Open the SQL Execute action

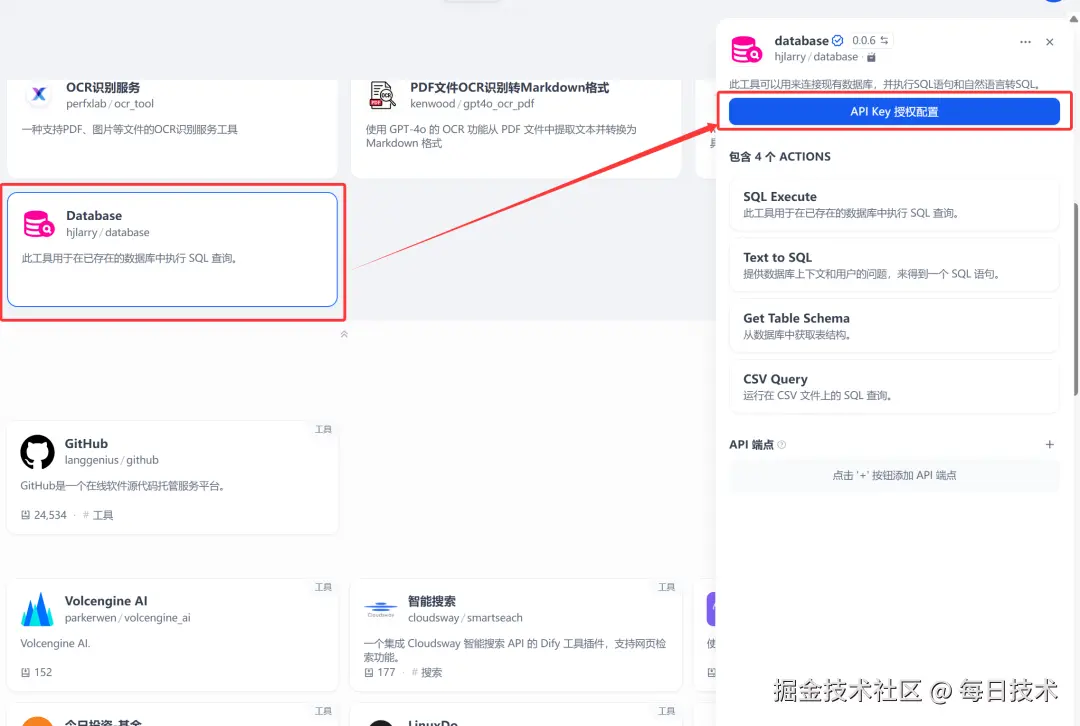point(894,205)
